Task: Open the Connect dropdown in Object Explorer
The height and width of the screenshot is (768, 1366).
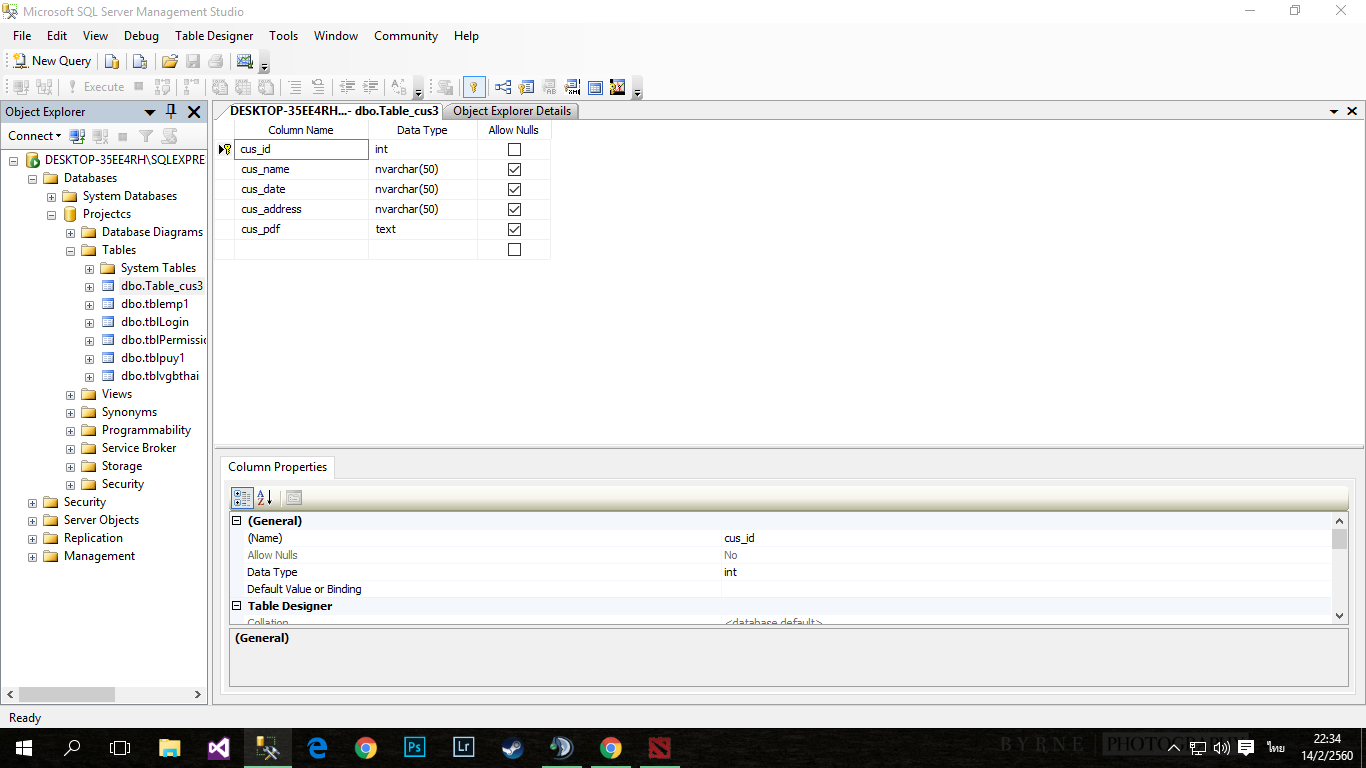Action: click(35, 136)
